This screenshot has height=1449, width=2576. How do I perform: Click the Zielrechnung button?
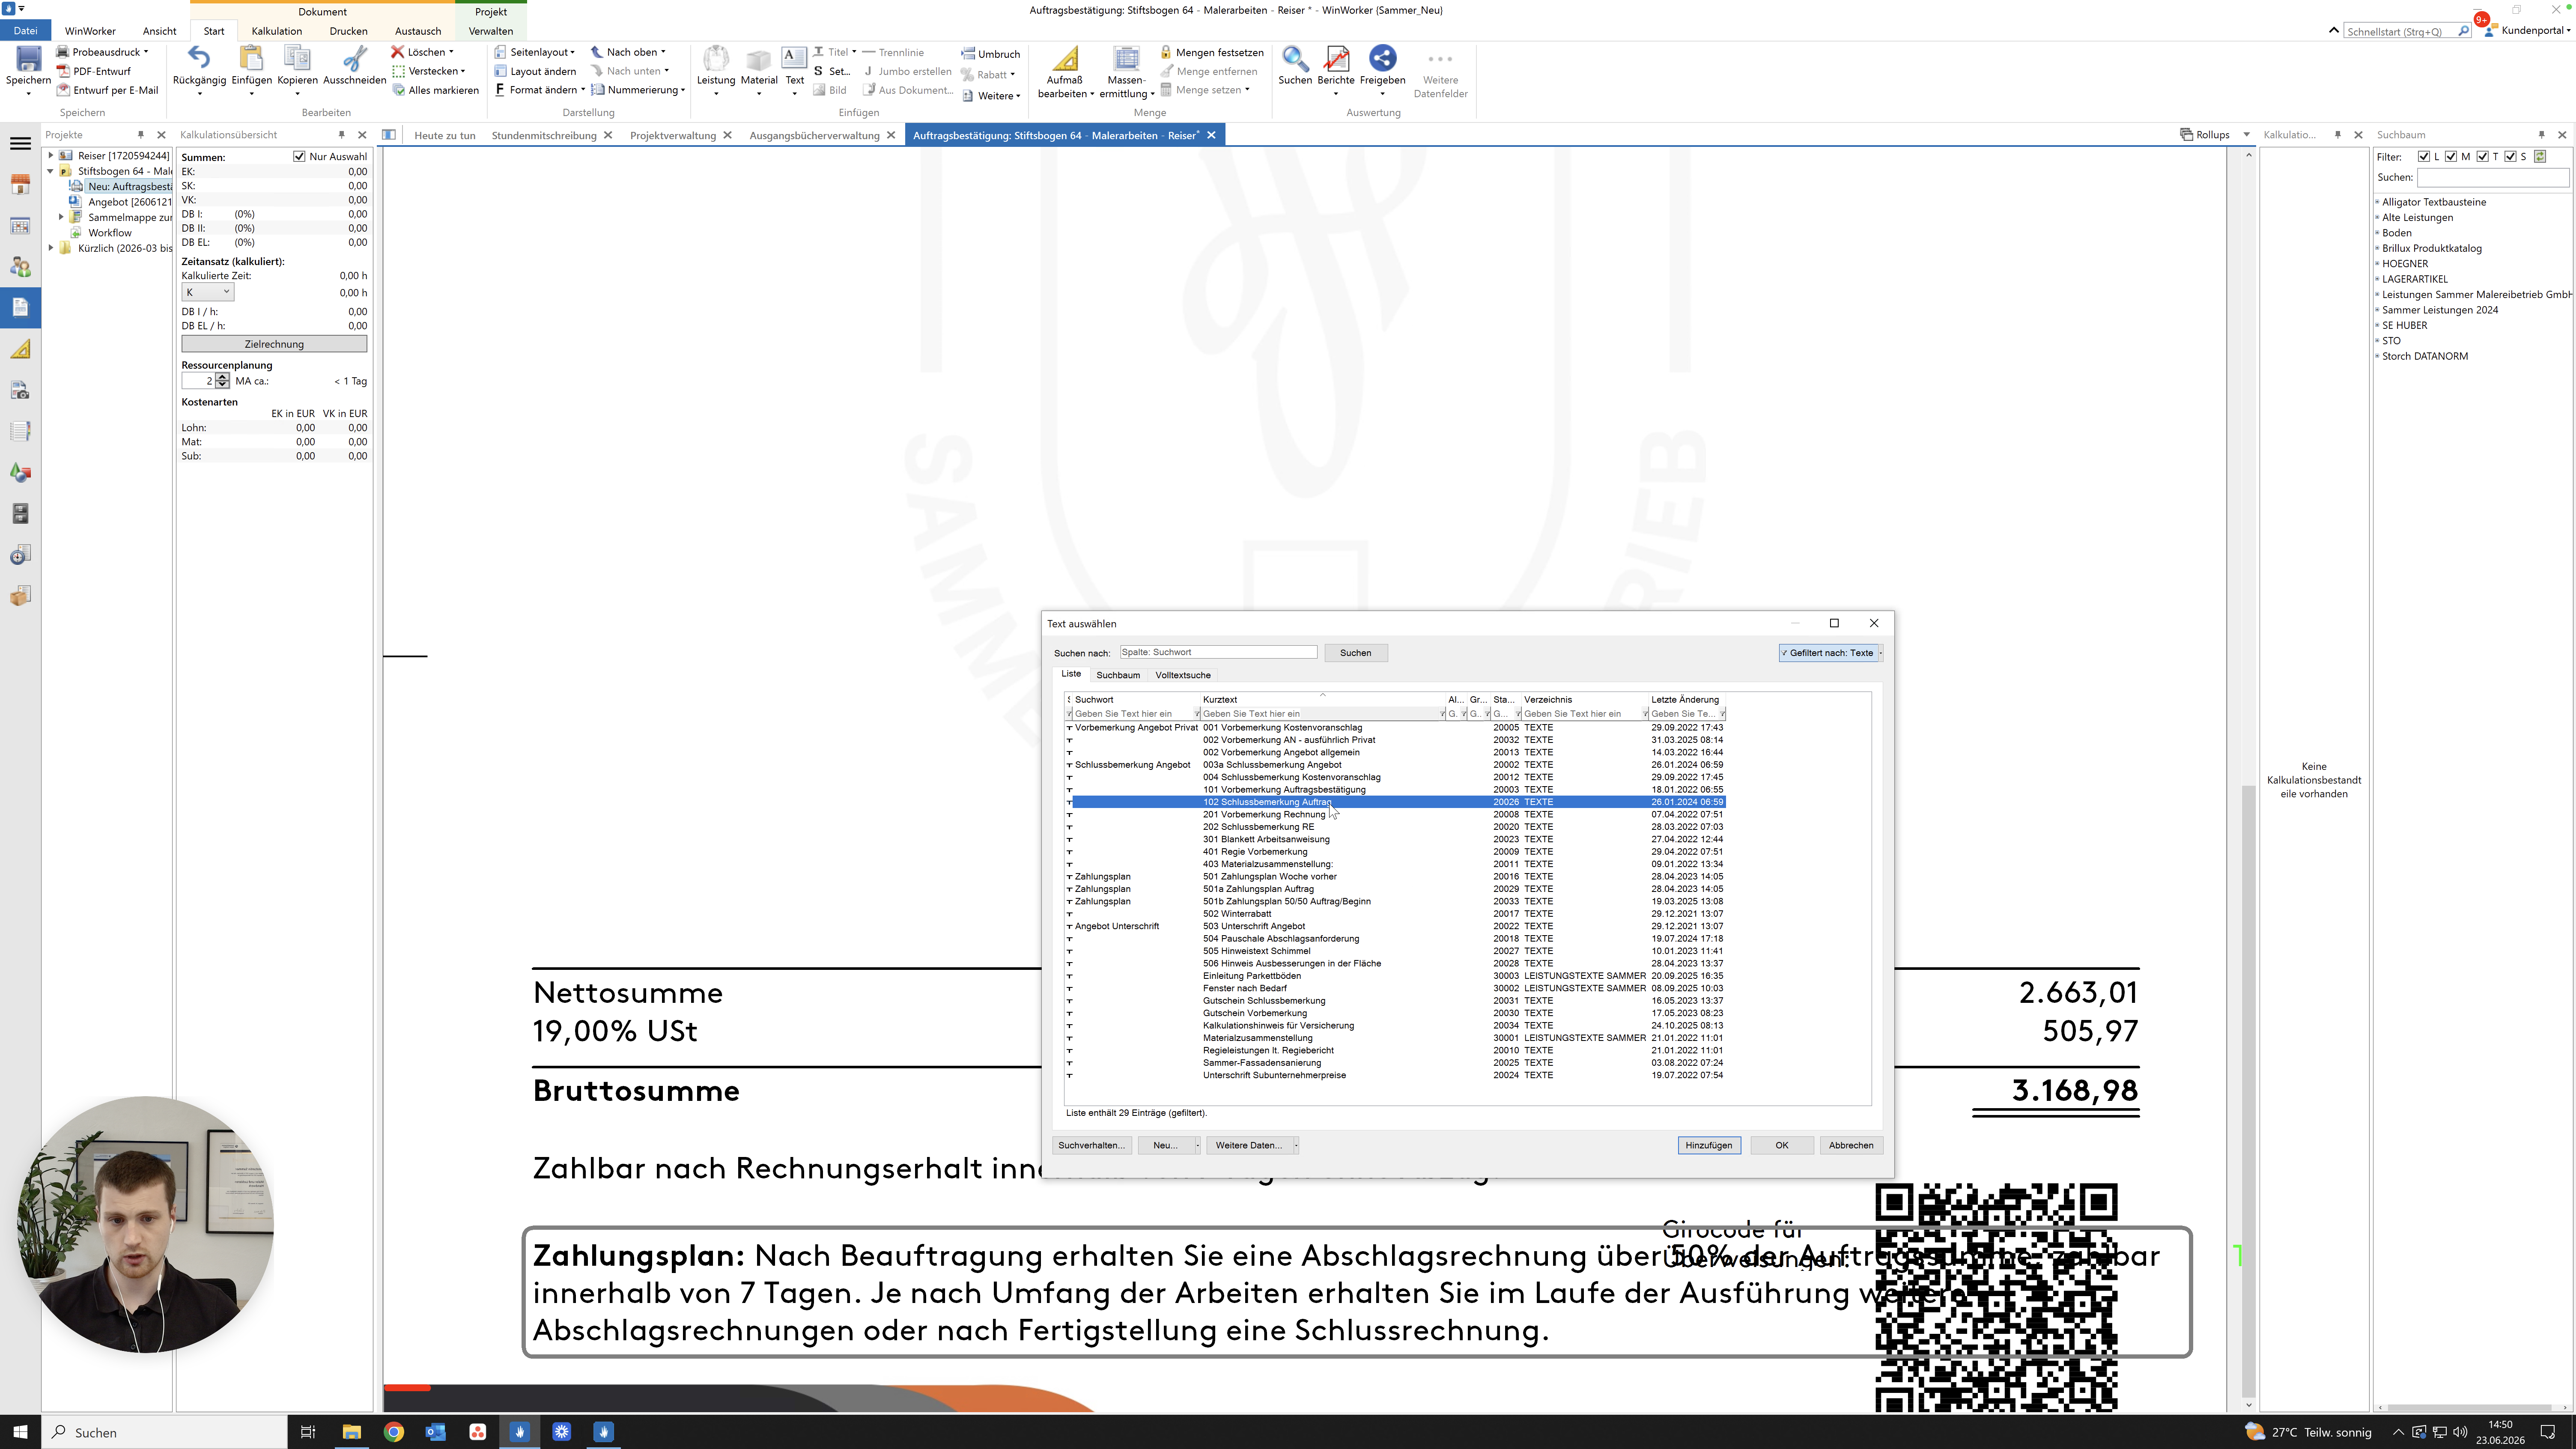(x=274, y=344)
